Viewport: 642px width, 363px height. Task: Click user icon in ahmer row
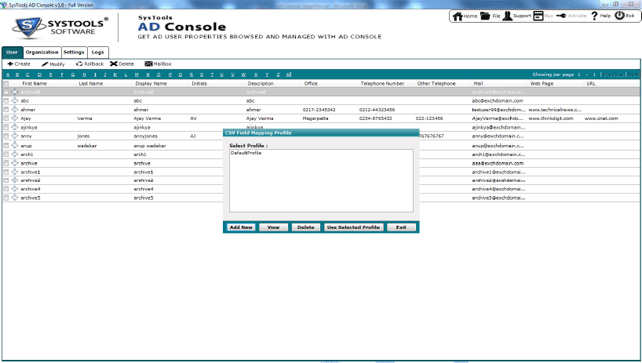tap(15, 110)
